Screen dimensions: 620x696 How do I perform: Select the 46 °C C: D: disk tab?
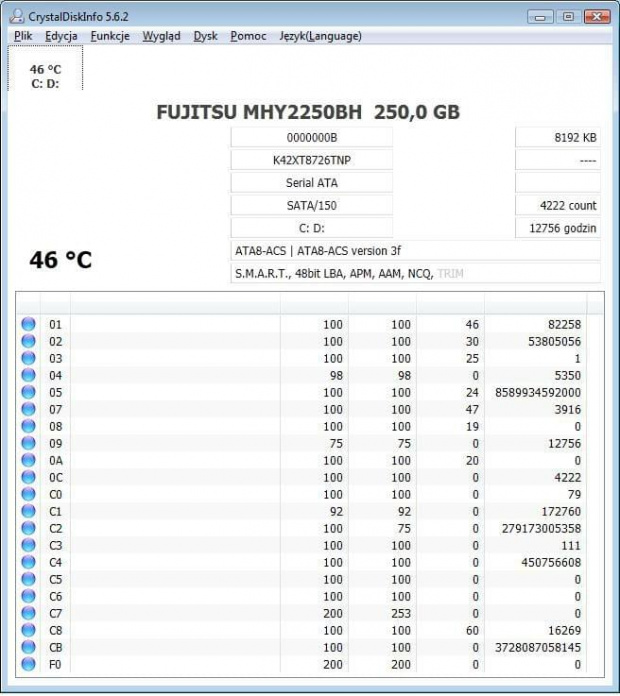click(x=45, y=69)
